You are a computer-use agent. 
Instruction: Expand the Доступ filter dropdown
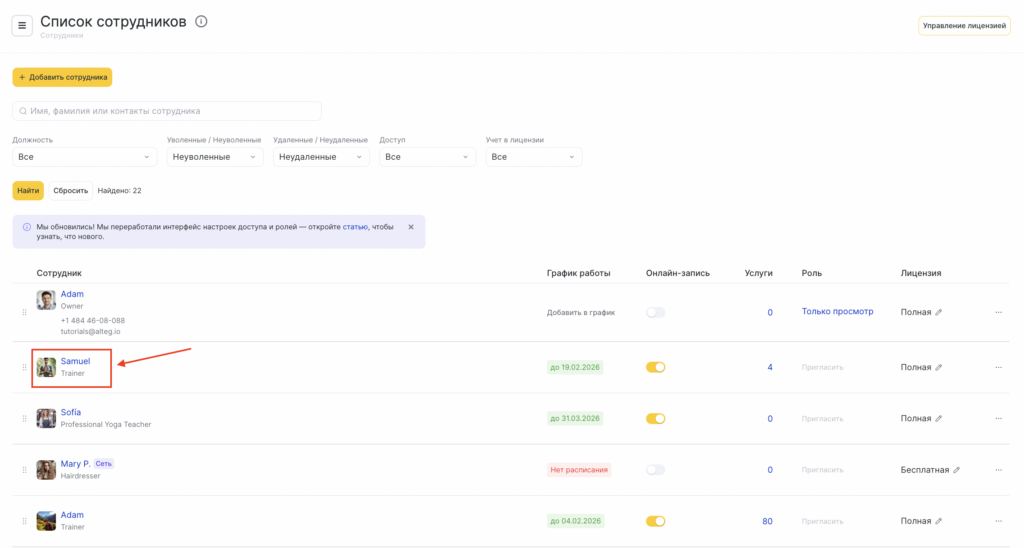point(427,157)
